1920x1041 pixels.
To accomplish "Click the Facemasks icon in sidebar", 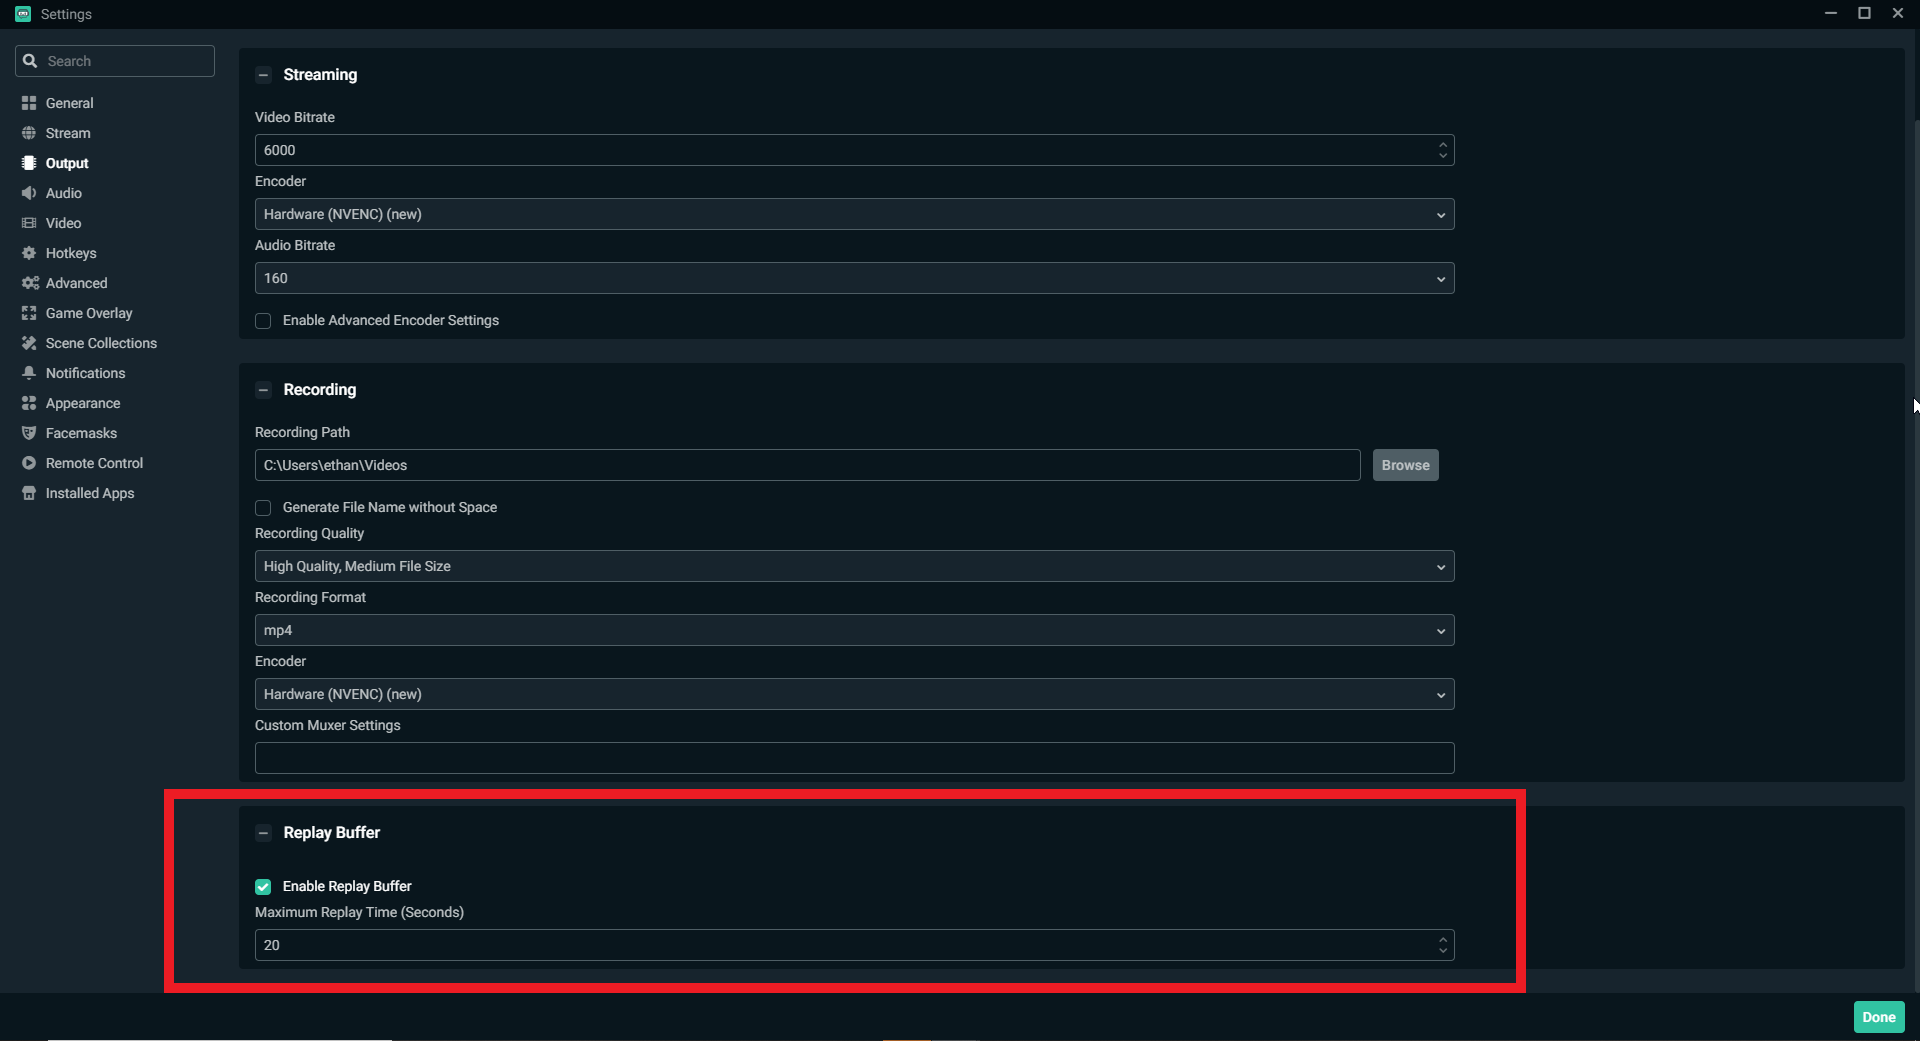I will click(29, 433).
